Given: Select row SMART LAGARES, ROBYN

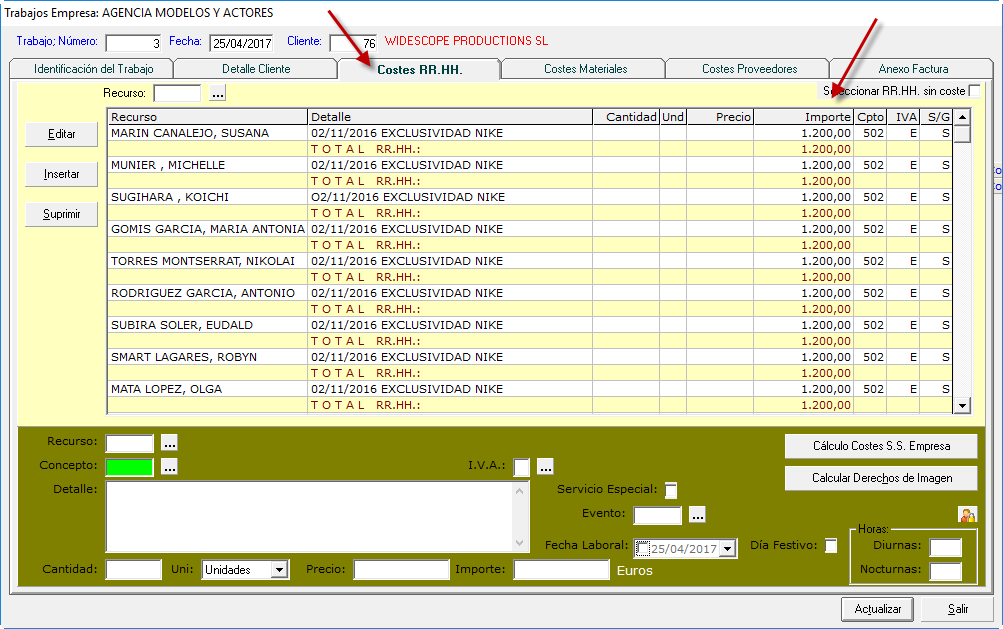Looking at the screenshot, I should [x=530, y=357].
